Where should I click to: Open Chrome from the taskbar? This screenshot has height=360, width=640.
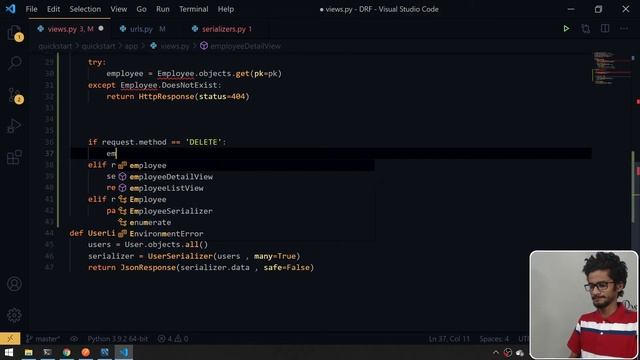click(67, 352)
